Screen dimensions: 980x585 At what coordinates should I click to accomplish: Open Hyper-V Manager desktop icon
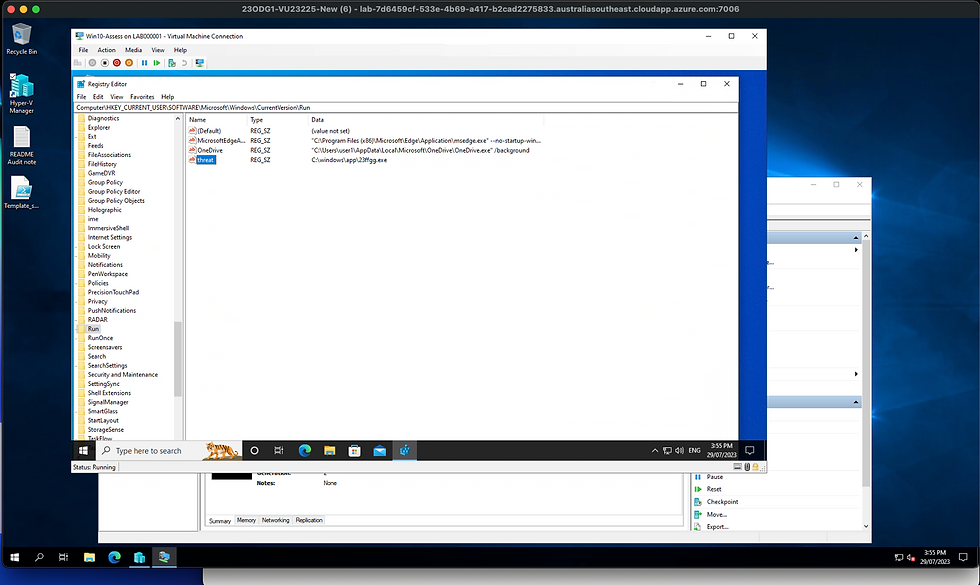[21, 94]
